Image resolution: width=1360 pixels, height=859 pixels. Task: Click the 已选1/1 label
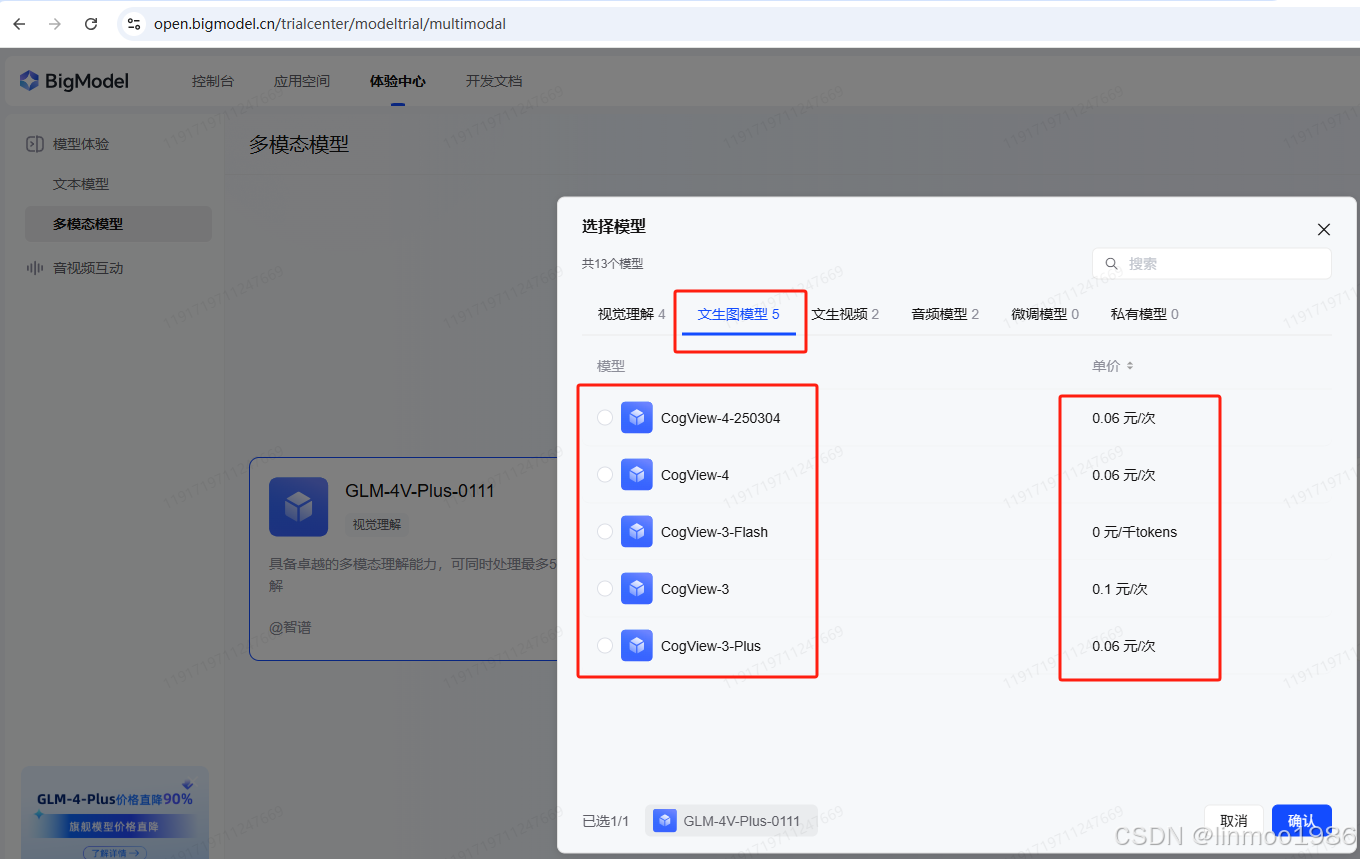click(x=606, y=821)
